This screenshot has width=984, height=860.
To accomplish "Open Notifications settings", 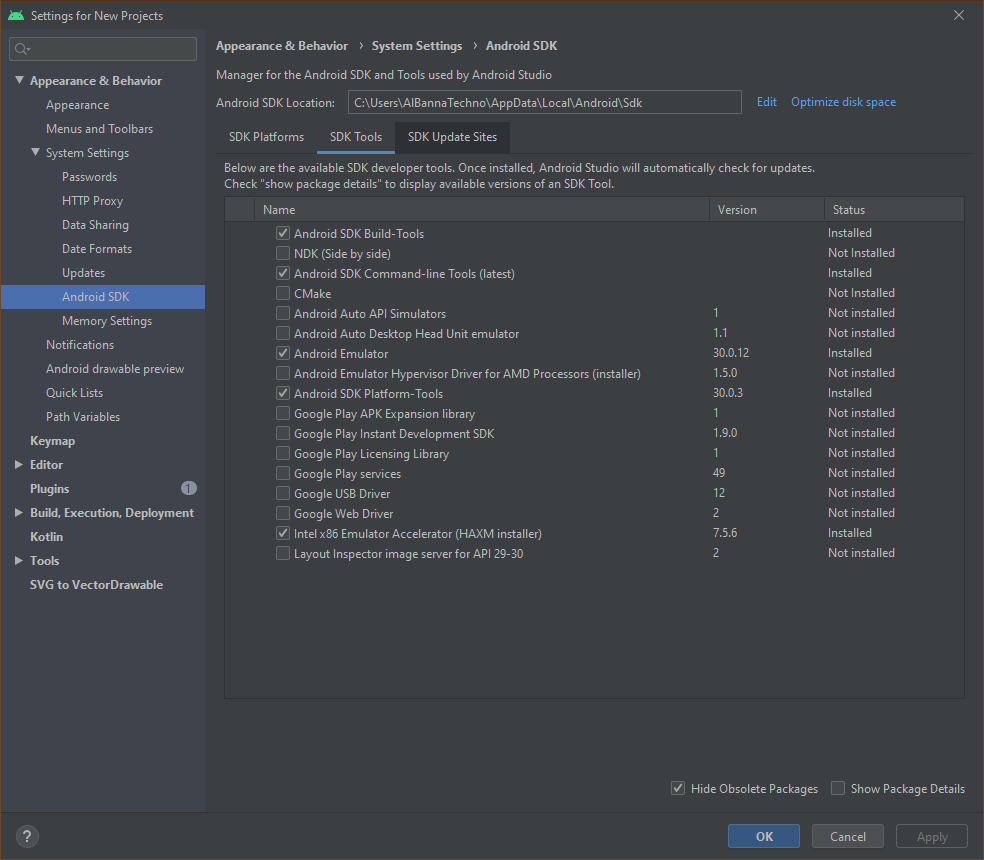I will [x=80, y=345].
